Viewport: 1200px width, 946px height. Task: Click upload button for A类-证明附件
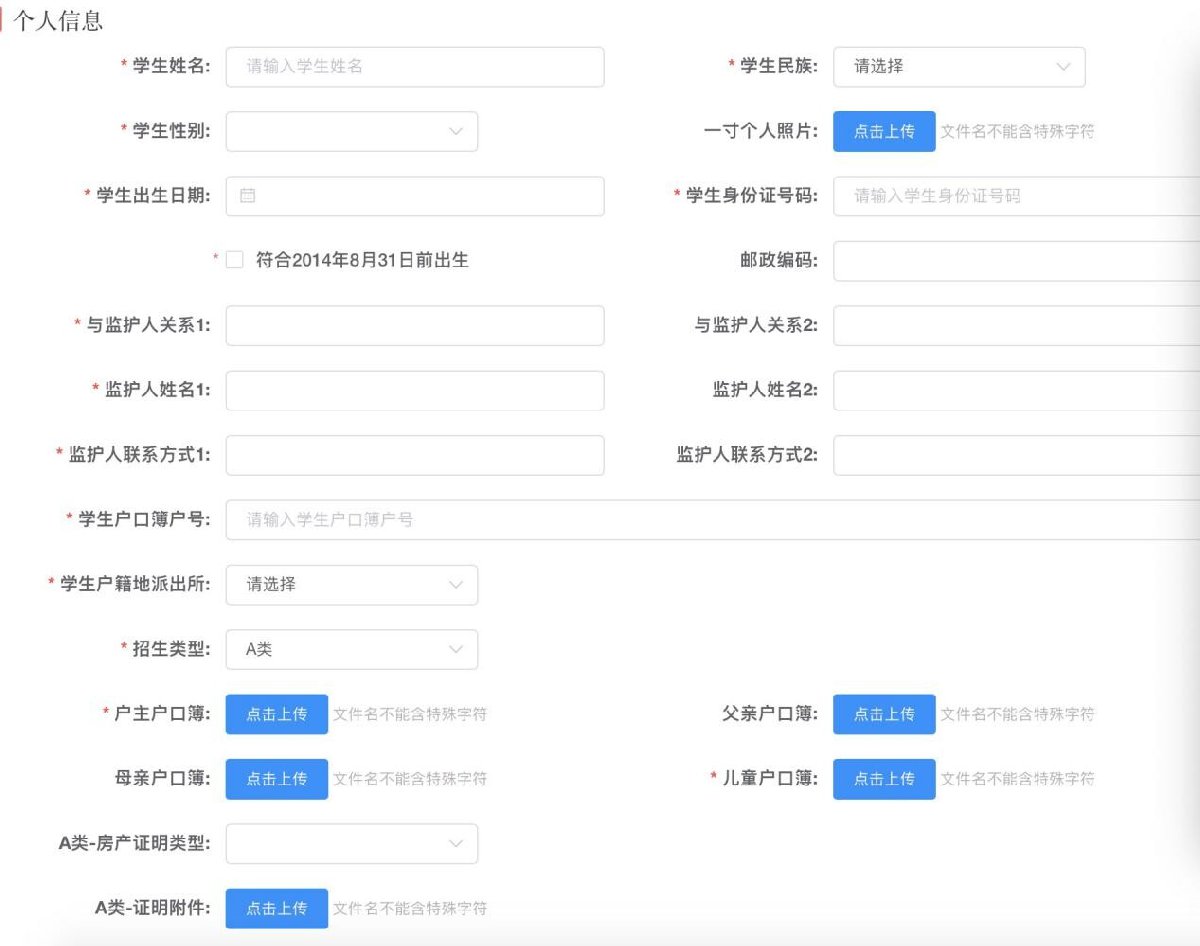click(x=277, y=908)
